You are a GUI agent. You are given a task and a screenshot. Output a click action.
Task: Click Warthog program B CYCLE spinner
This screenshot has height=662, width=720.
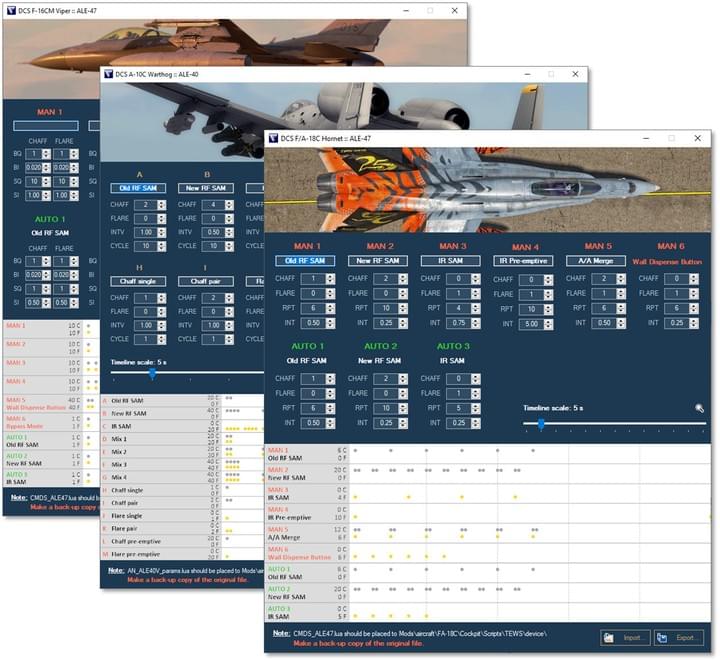tap(218, 247)
